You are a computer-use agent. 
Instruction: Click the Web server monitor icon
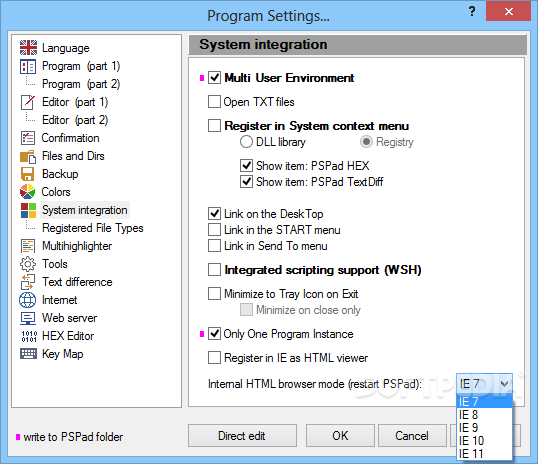click(28, 318)
